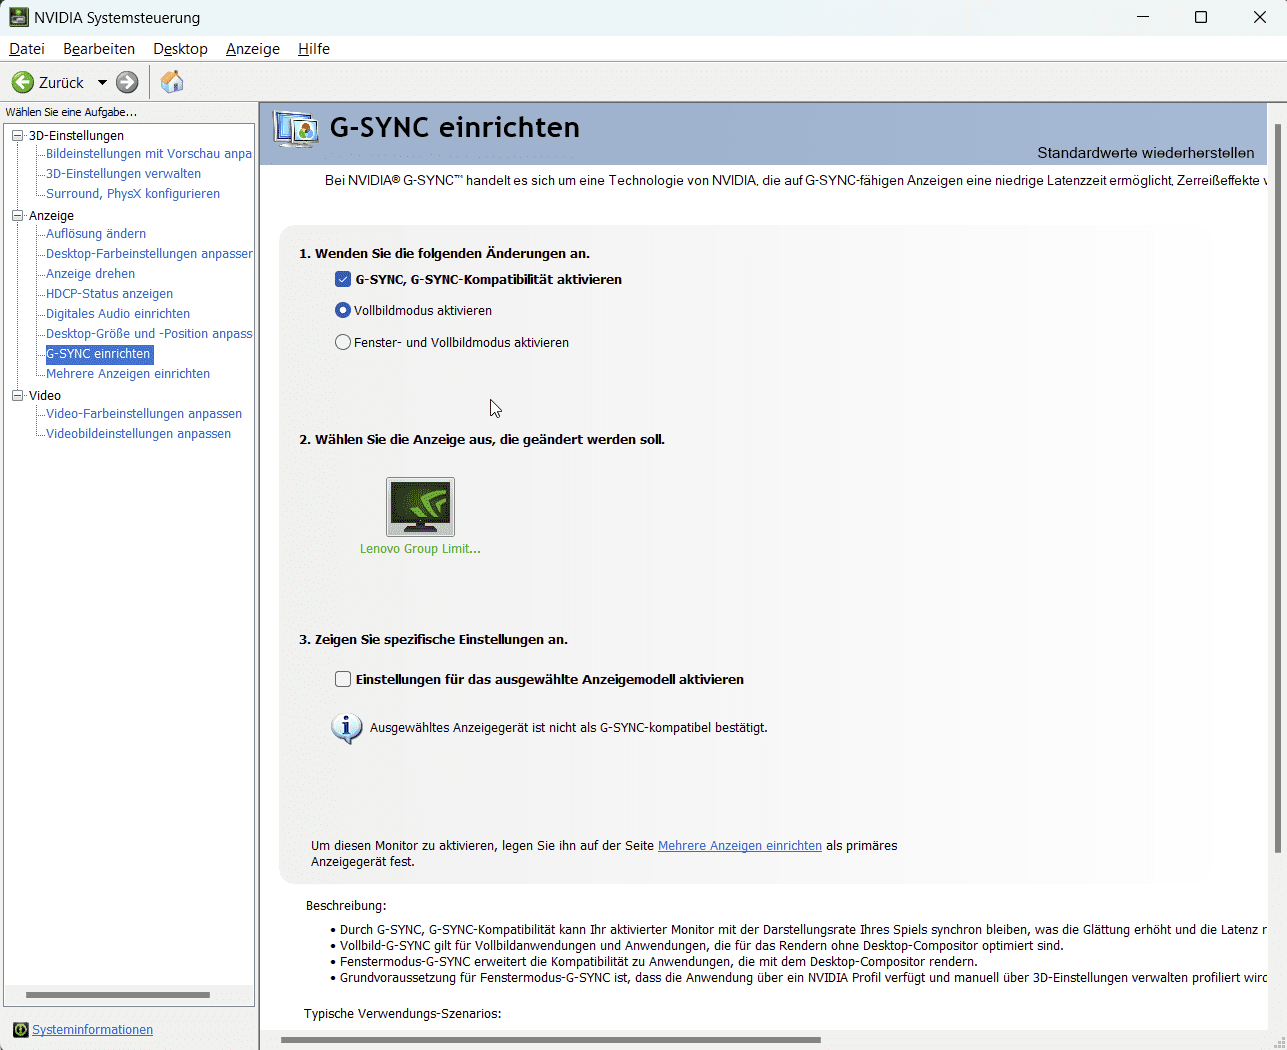This screenshot has height=1050, width=1287.
Task: Click the info bubble icon near compatibility note
Action: click(x=346, y=728)
